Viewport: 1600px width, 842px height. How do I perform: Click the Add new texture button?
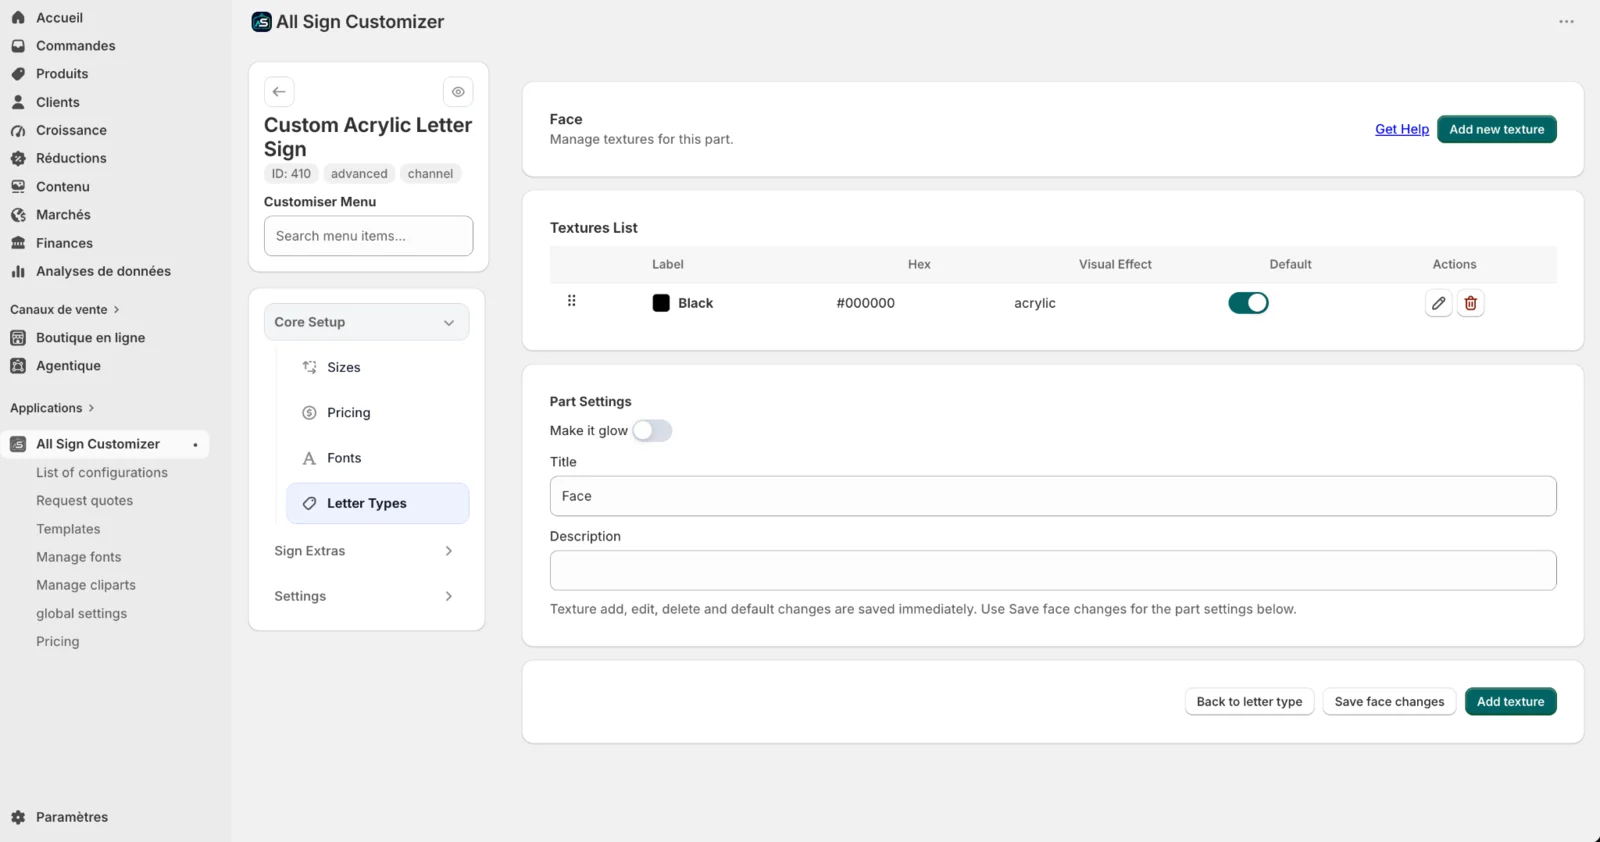click(x=1496, y=129)
